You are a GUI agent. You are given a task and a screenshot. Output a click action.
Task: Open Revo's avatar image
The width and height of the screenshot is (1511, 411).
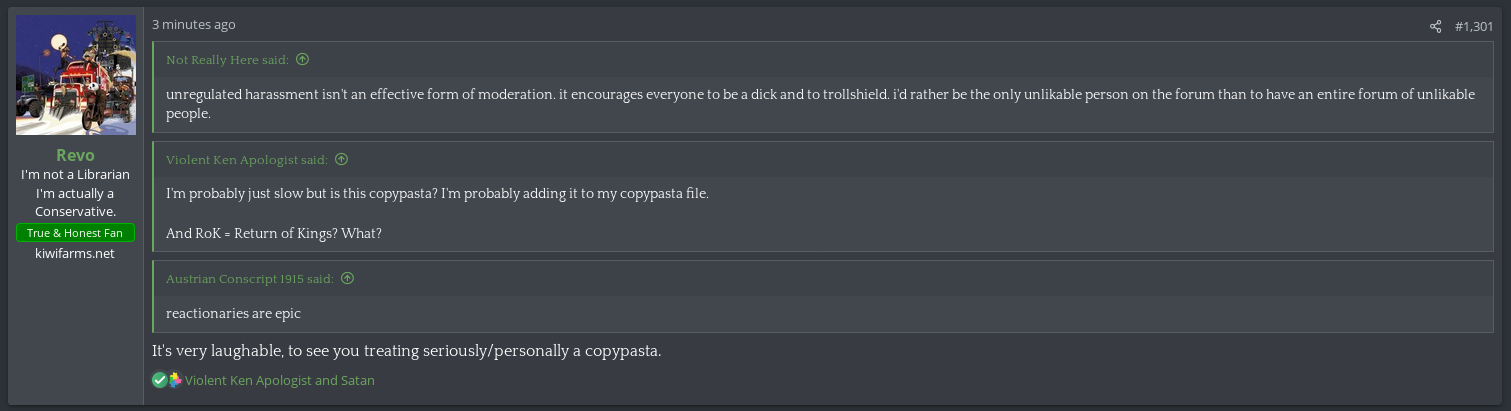76,75
